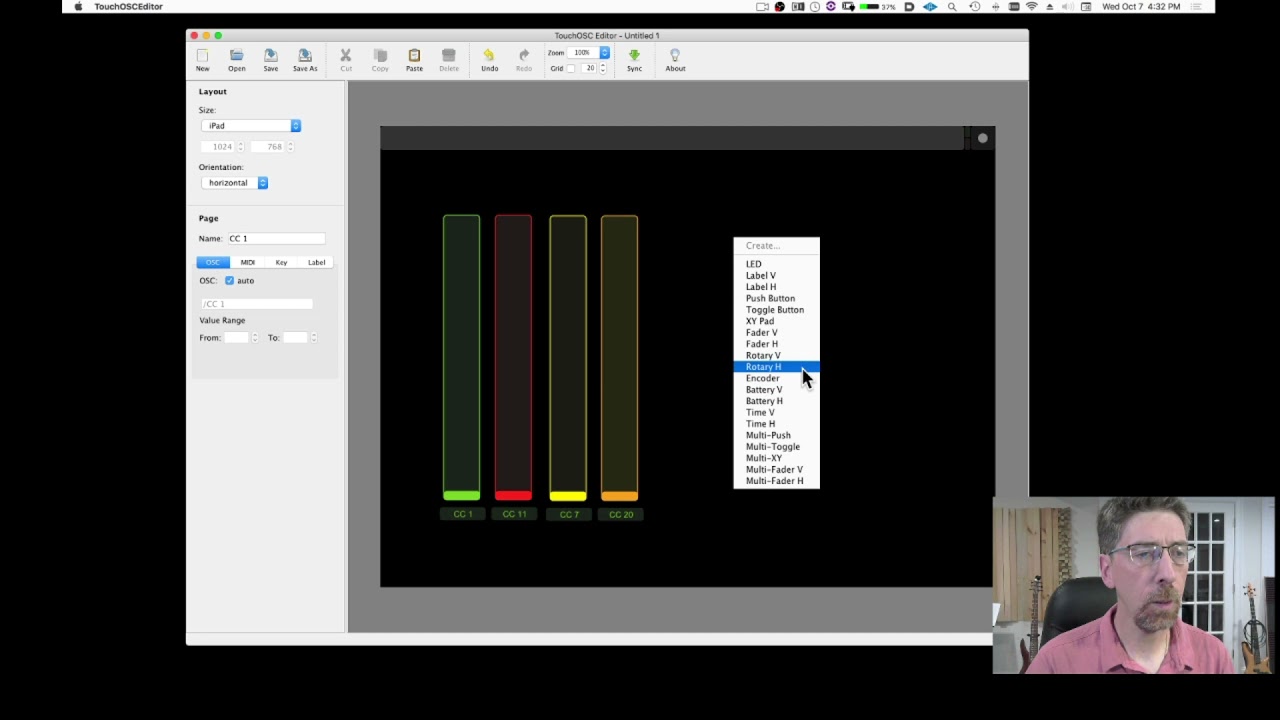Adjust the layout height 768 stepper
Image resolution: width=1280 pixels, height=720 pixels.
click(290, 147)
